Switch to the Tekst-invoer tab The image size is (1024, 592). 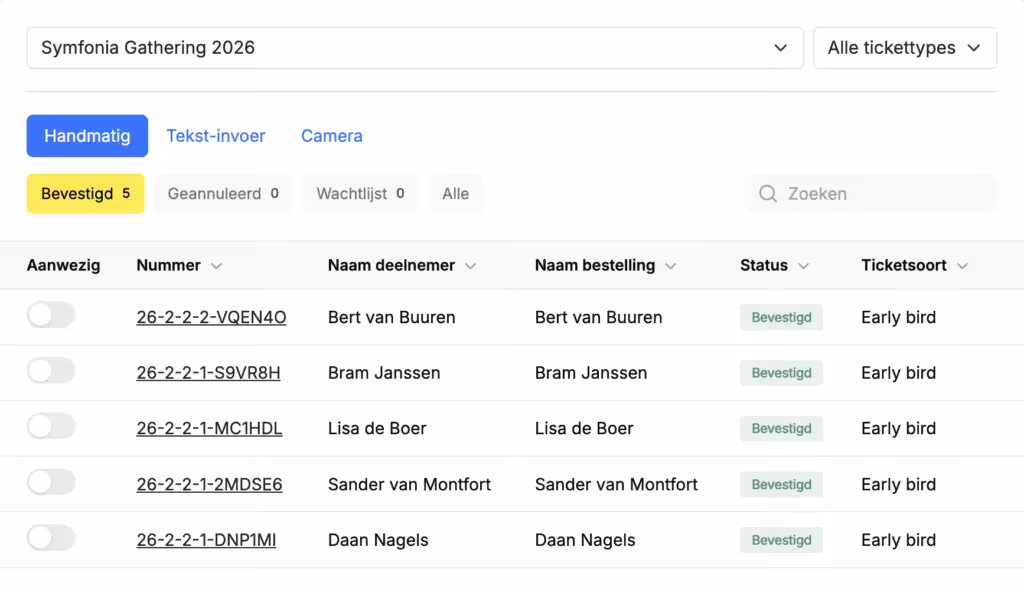[216, 136]
